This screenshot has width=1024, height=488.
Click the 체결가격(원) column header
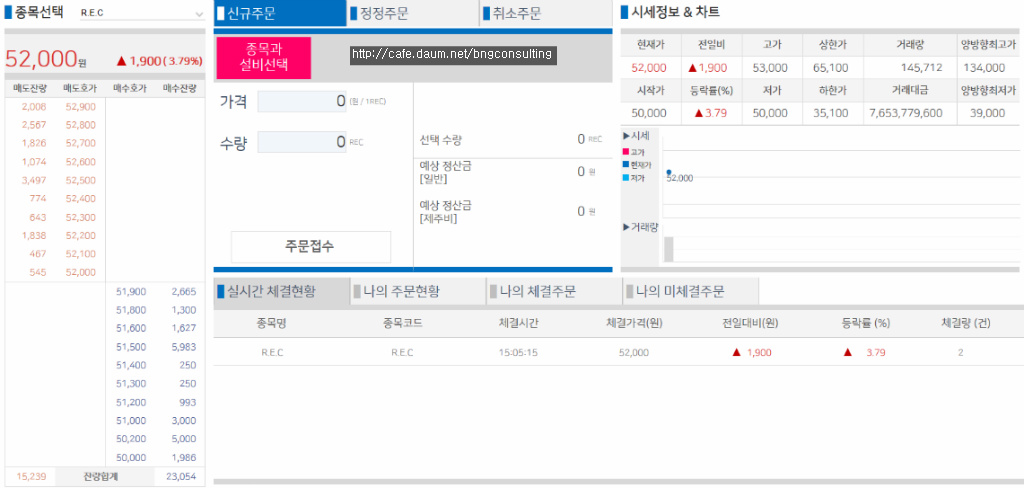635,323
